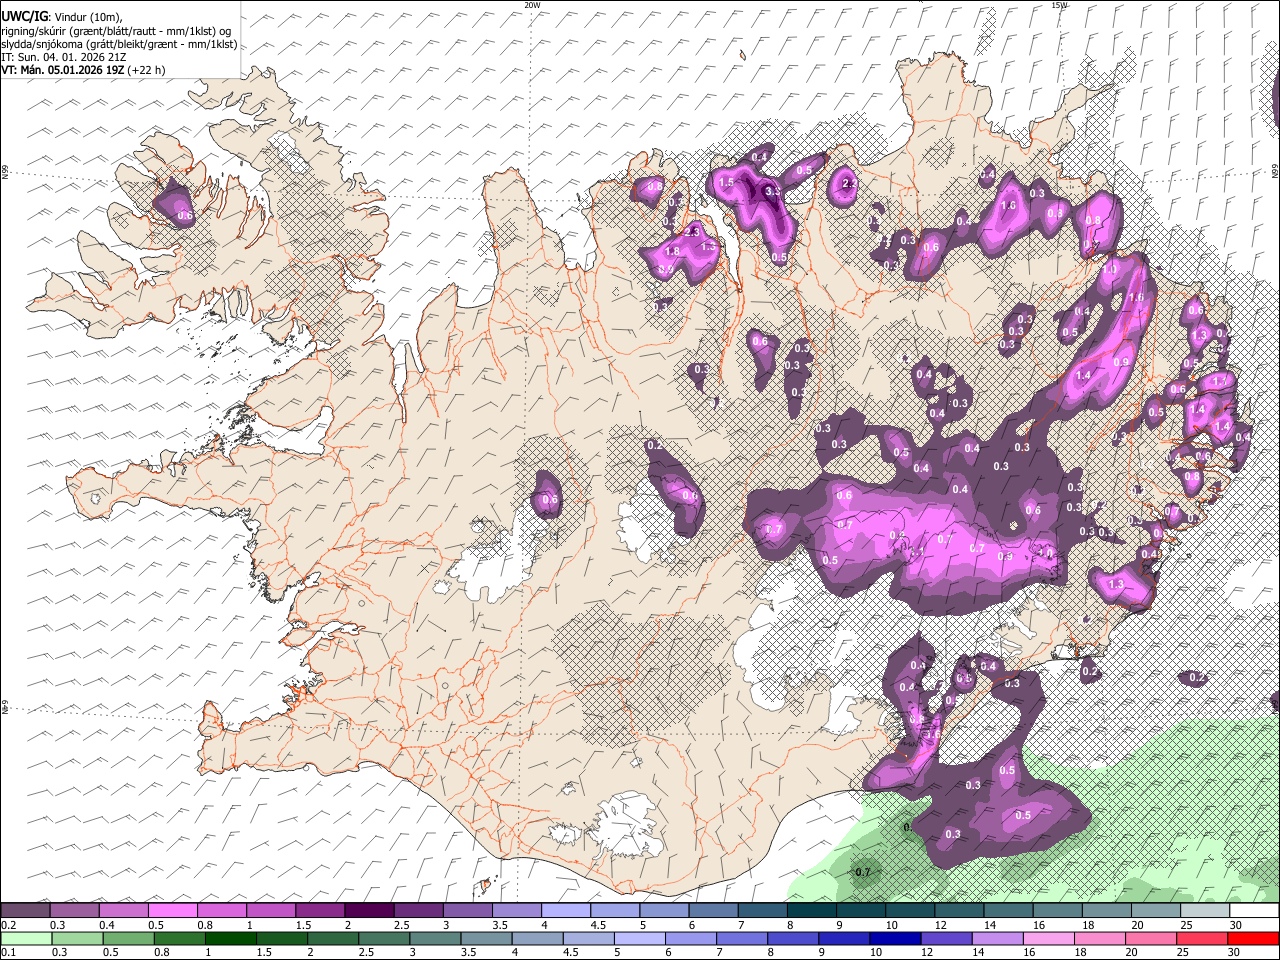Click the bright red 30 swatch in rain legend

1254,938
